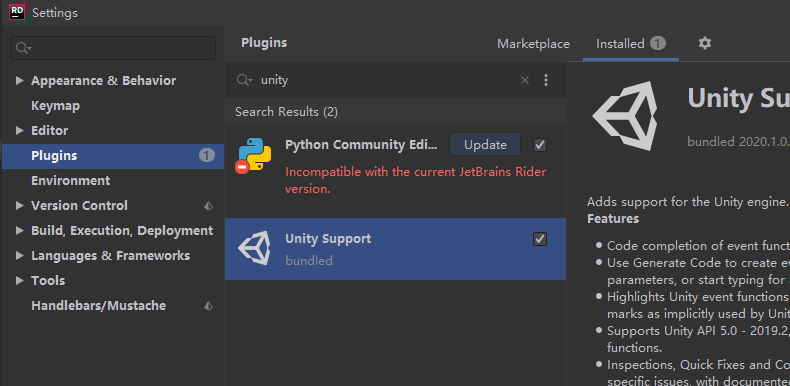Expand the Appearance & Behavior section

pyautogui.click(x=20, y=81)
